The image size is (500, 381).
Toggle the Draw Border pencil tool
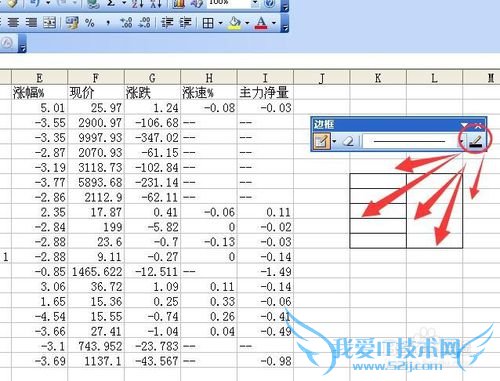[321, 141]
